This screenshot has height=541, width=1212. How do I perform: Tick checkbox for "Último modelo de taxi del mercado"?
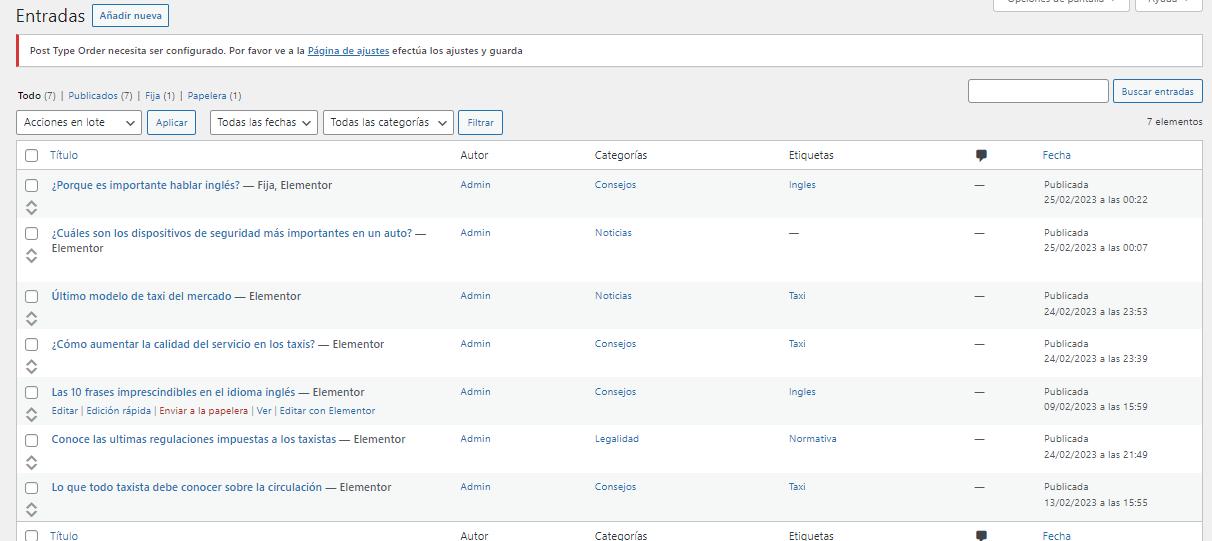(32, 296)
